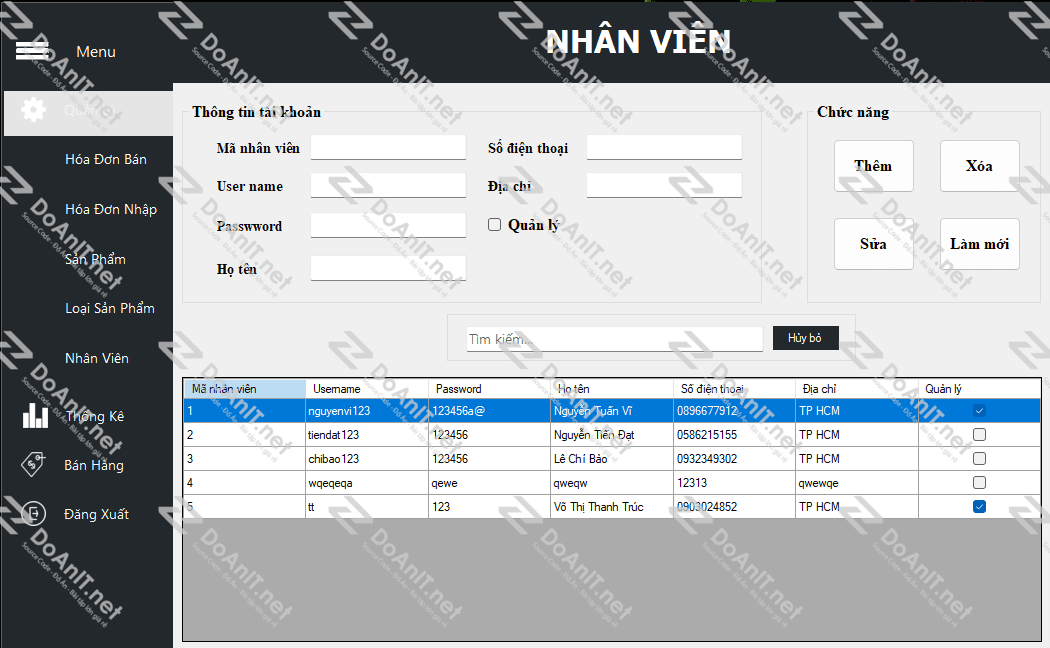Viewport: 1050px width, 648px height.
Task: Check Quản lý box for tiendat123 row
Action: 979,435
